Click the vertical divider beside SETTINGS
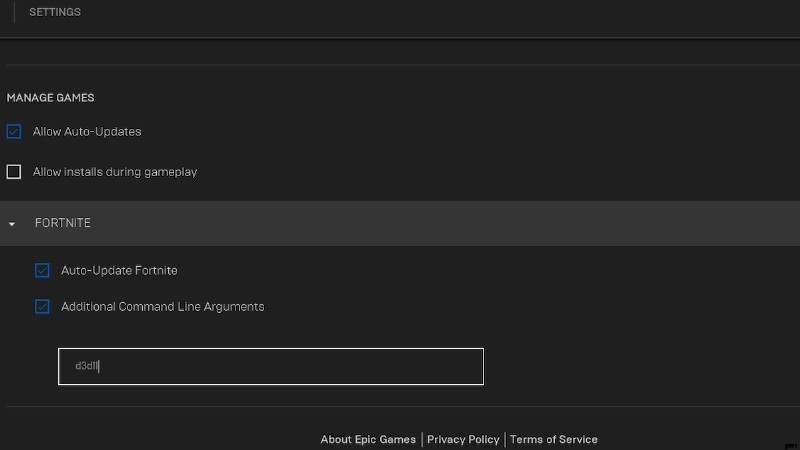Image resolution: width=800 pixels, height=450 pixels. point(14,12)
